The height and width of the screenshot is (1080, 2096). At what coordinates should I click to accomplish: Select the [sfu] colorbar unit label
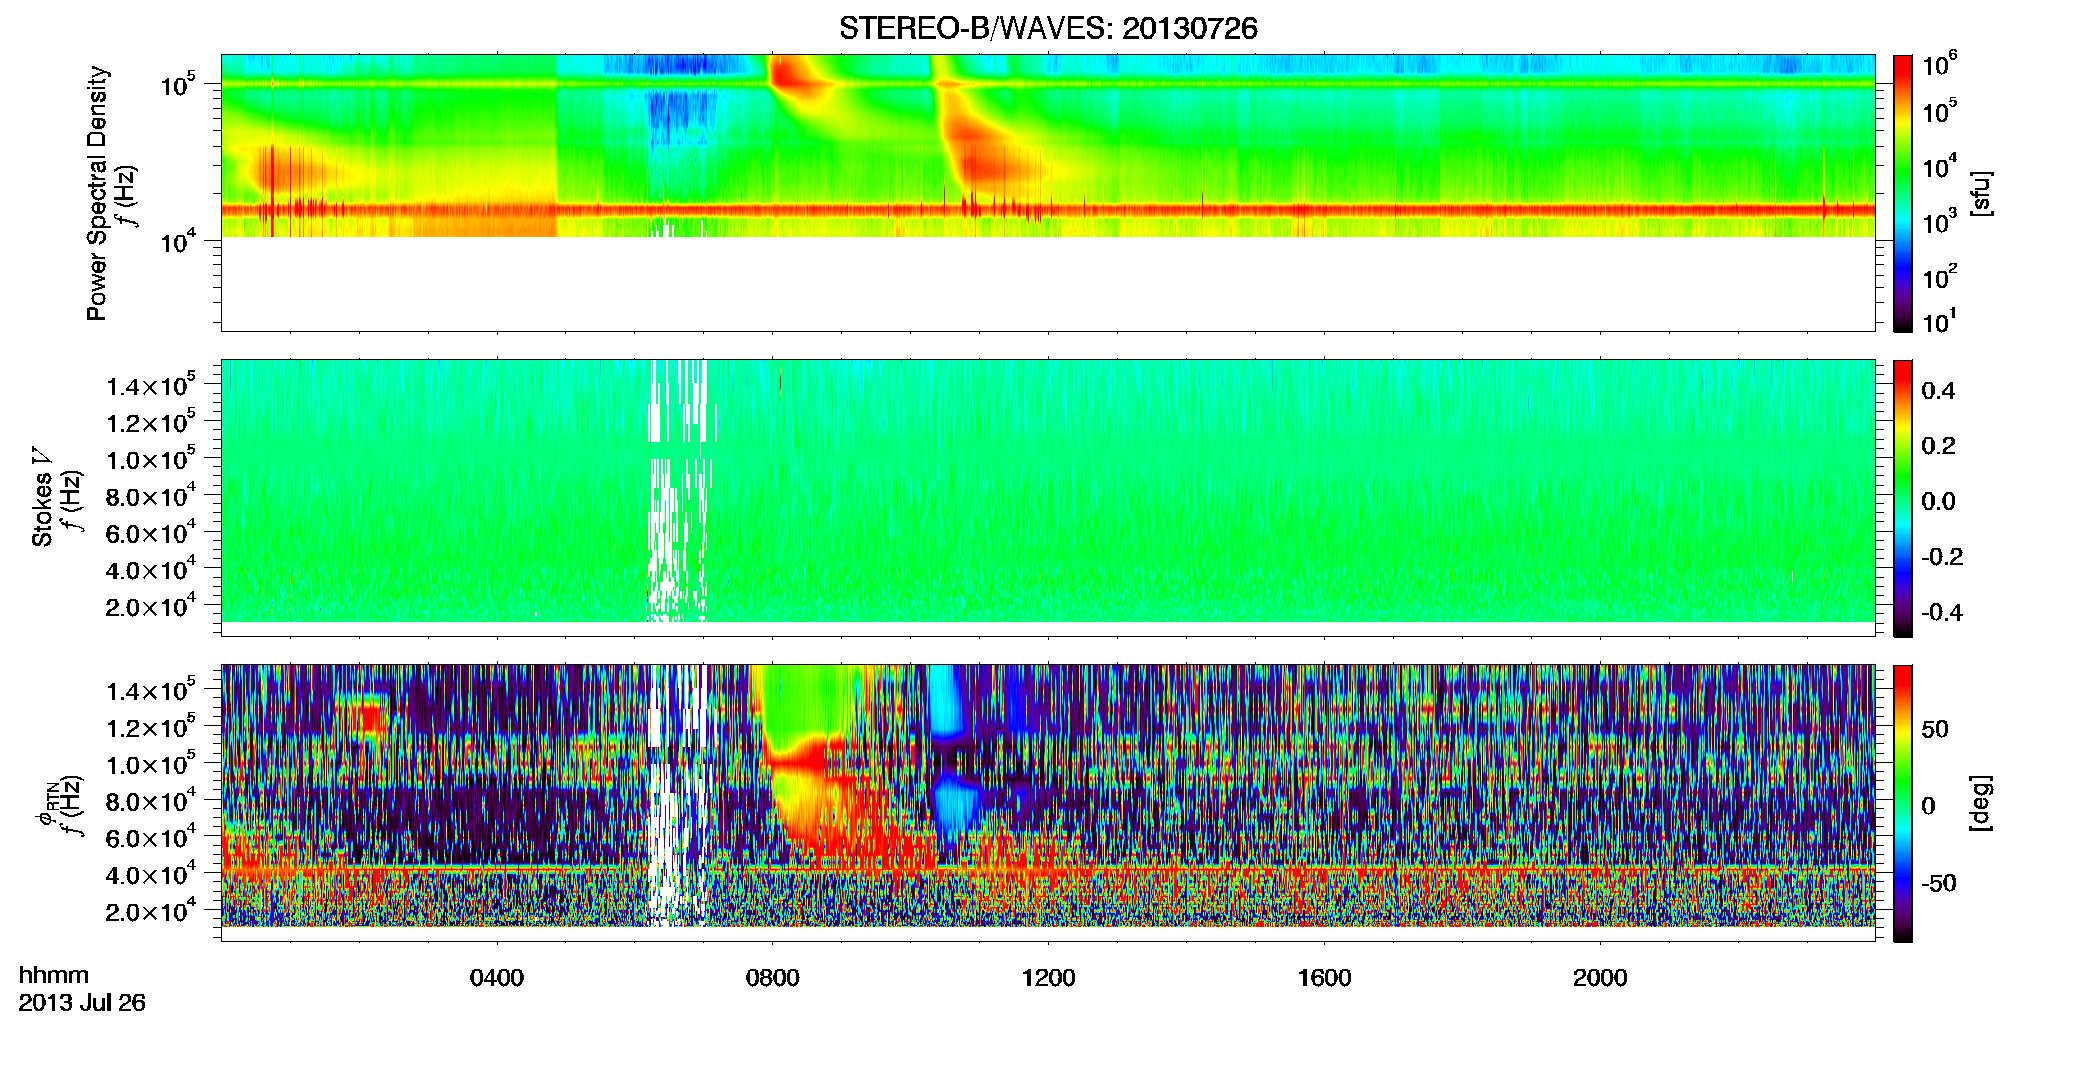(x=1981, y=194)
